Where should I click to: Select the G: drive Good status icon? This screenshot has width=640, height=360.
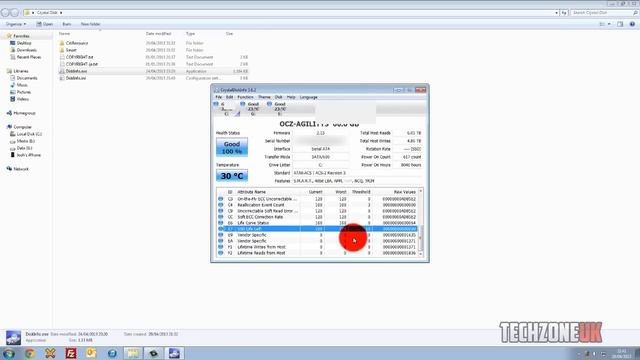pos(242,104)
